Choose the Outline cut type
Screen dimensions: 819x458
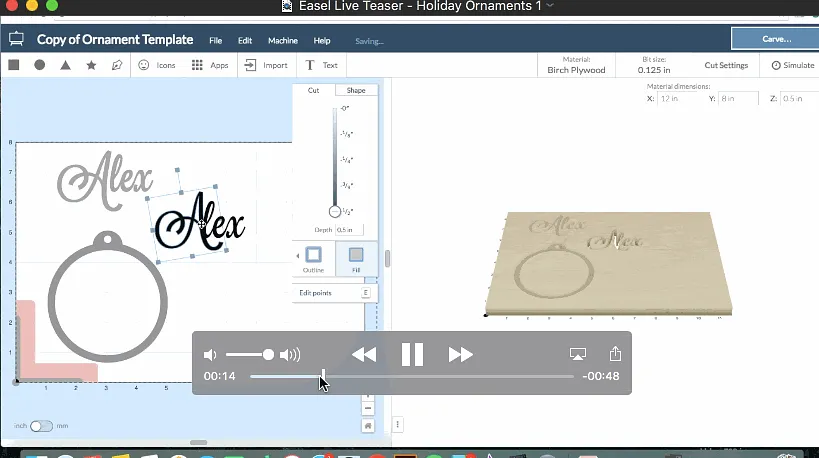point(313,259)
